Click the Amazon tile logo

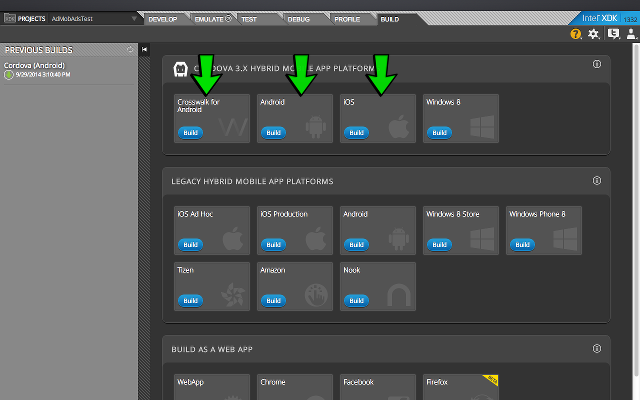pyautogui.click(x=316, y=295)
